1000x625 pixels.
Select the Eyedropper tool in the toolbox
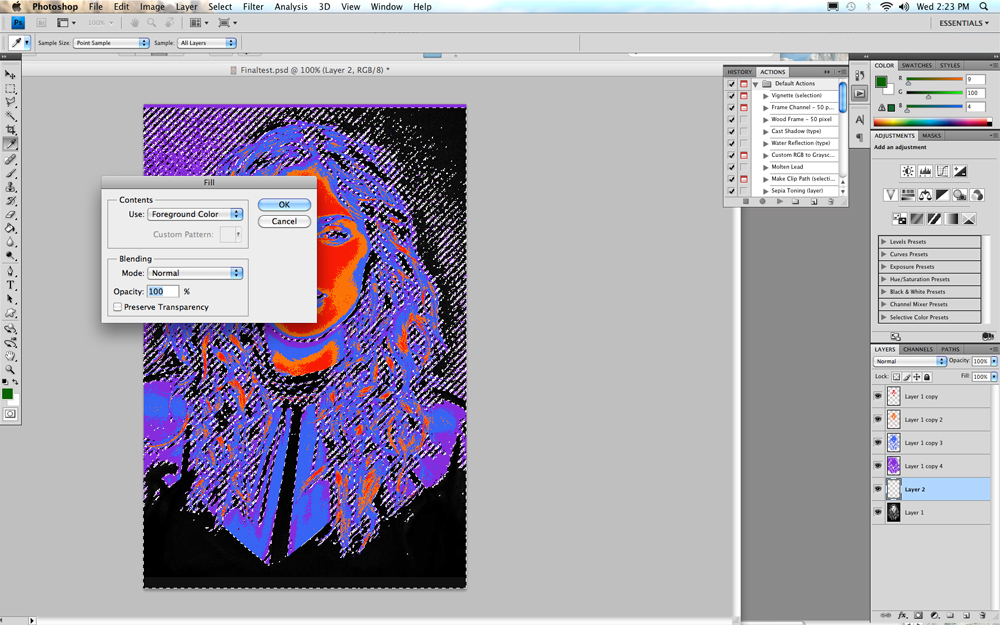[10, 144]
